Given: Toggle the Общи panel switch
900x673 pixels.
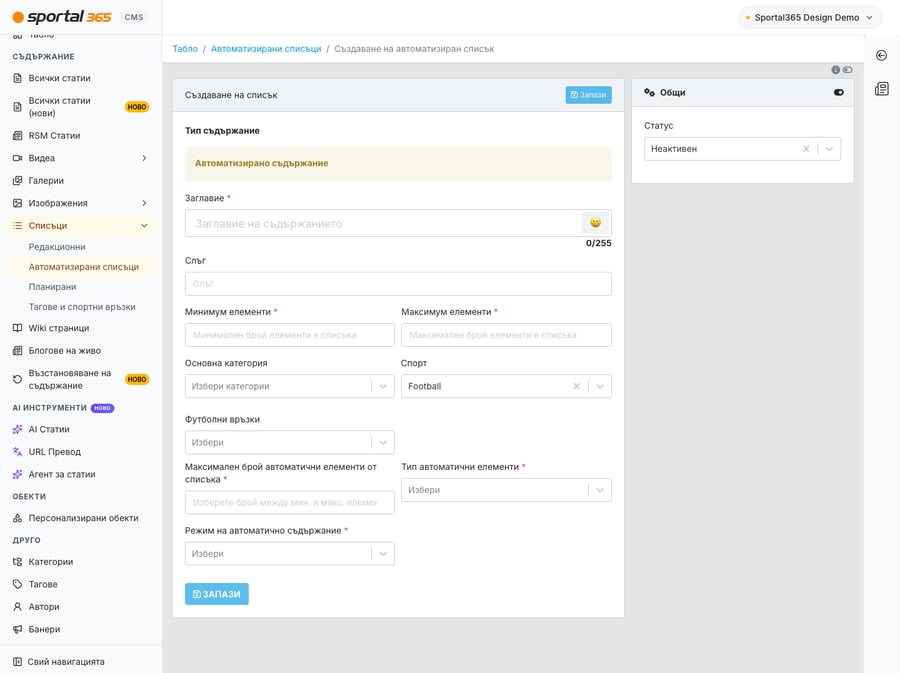Looking at the screenshot, I should point(839,92).
